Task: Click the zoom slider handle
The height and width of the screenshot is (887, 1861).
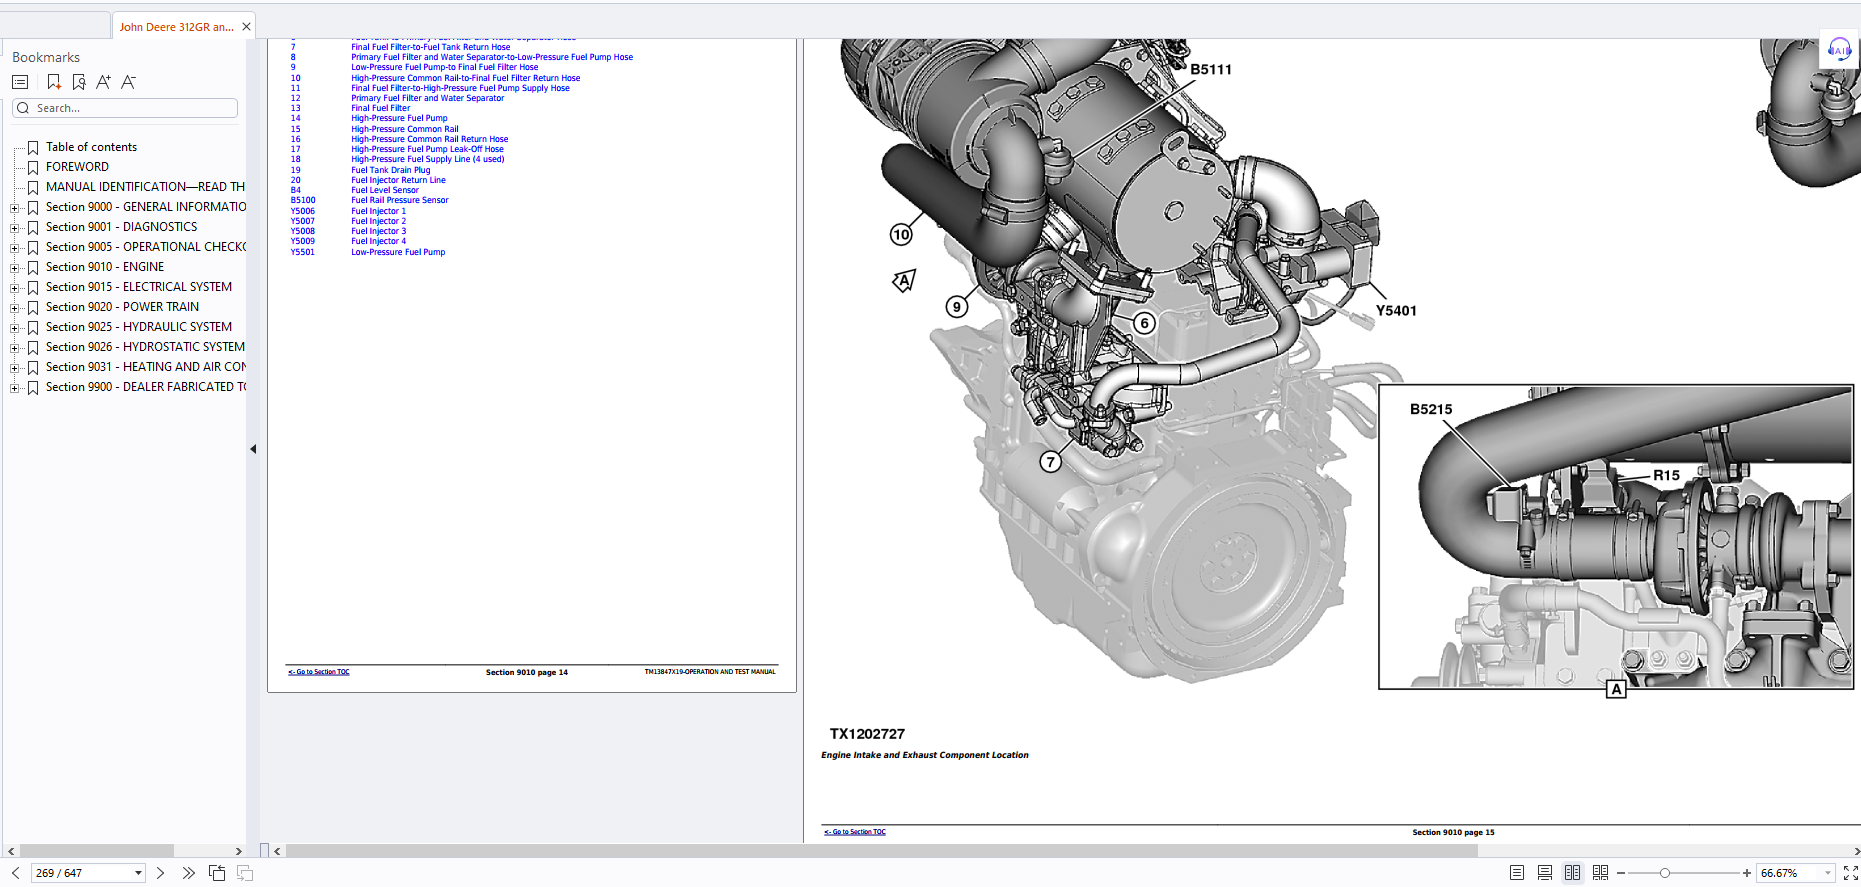Action: (1665, 873)
